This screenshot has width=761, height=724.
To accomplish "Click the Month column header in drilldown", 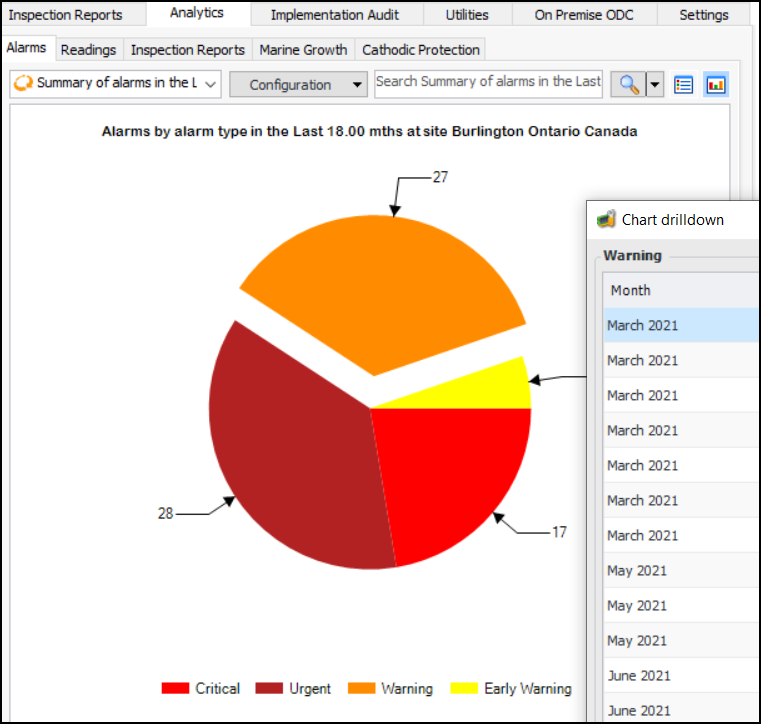I will 680,290.
